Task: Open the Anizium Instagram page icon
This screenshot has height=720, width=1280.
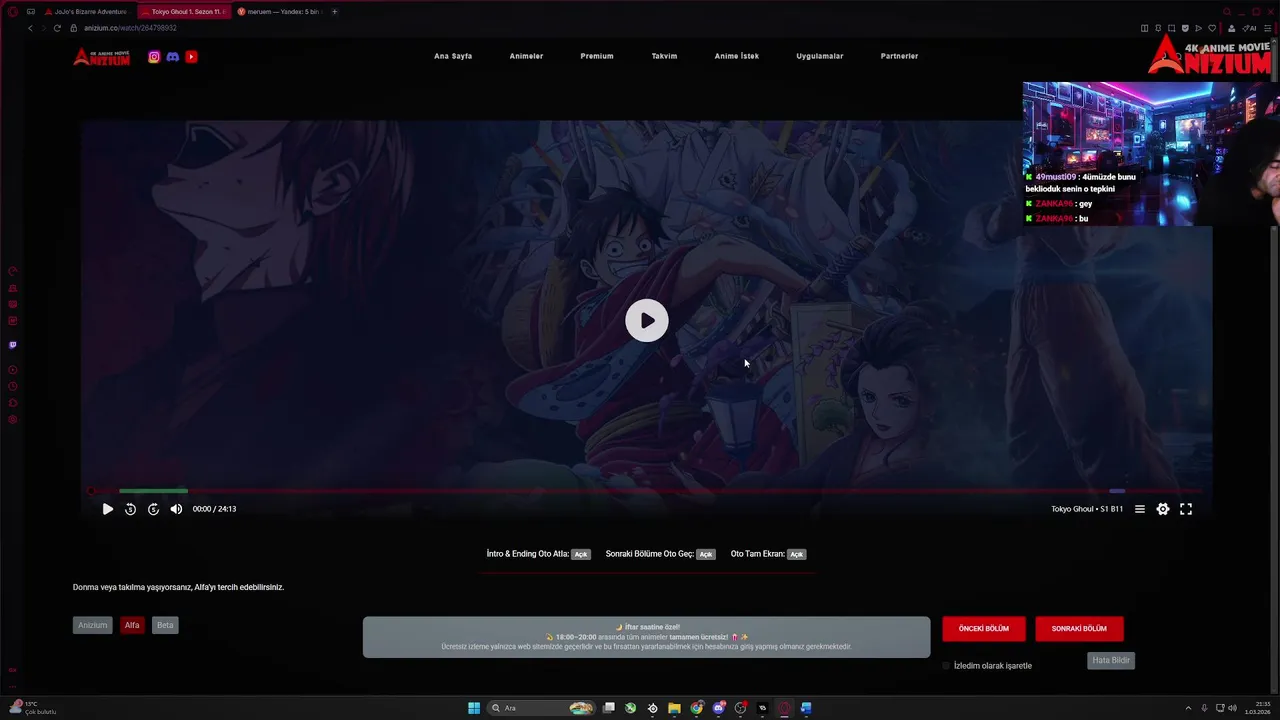Action: [x=154, y=57]
